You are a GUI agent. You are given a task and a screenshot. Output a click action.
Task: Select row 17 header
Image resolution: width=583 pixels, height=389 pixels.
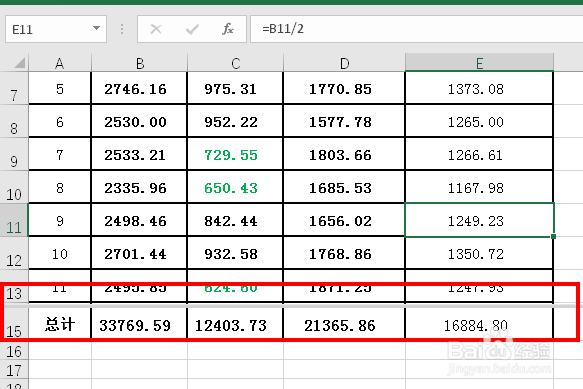click(x=14, y=369)
